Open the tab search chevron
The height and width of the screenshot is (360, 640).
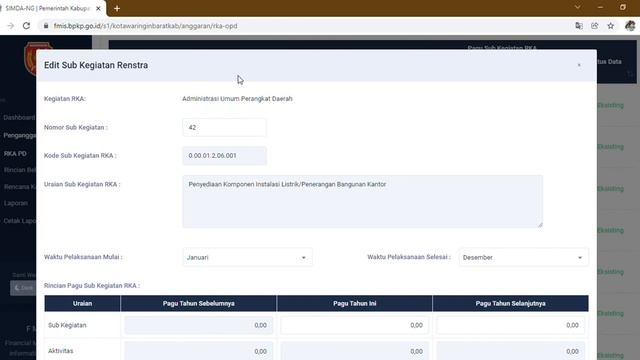[x=578, y=7]
